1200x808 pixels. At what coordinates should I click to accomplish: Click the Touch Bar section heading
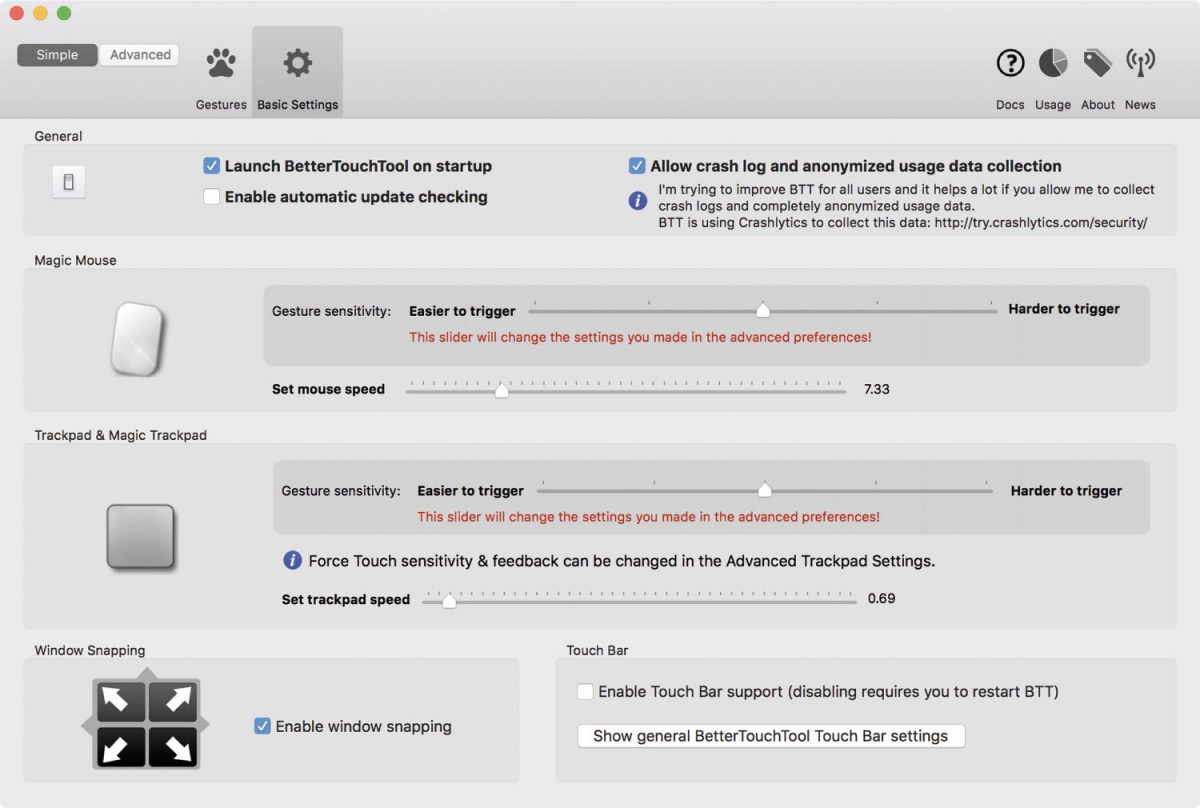[x=597, y=650]
